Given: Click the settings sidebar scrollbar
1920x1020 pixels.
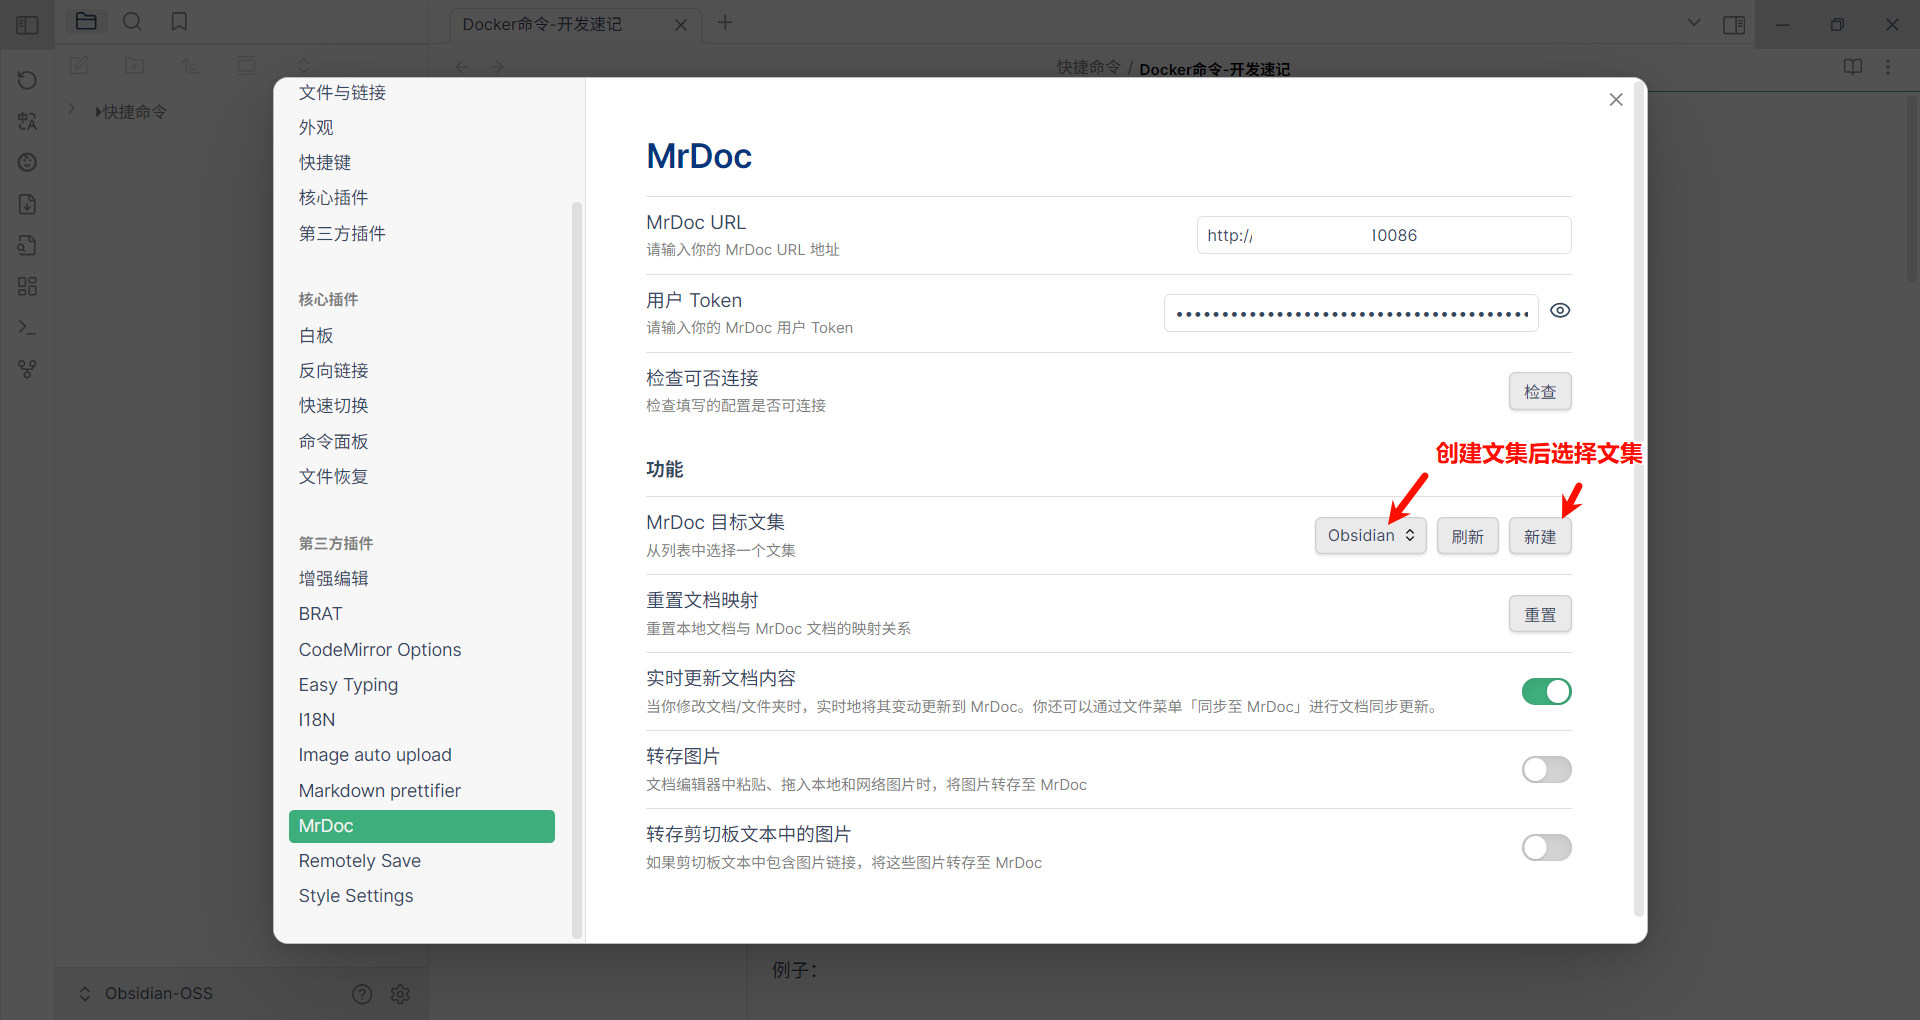Looking at the screenshot, I should [576, 570].
